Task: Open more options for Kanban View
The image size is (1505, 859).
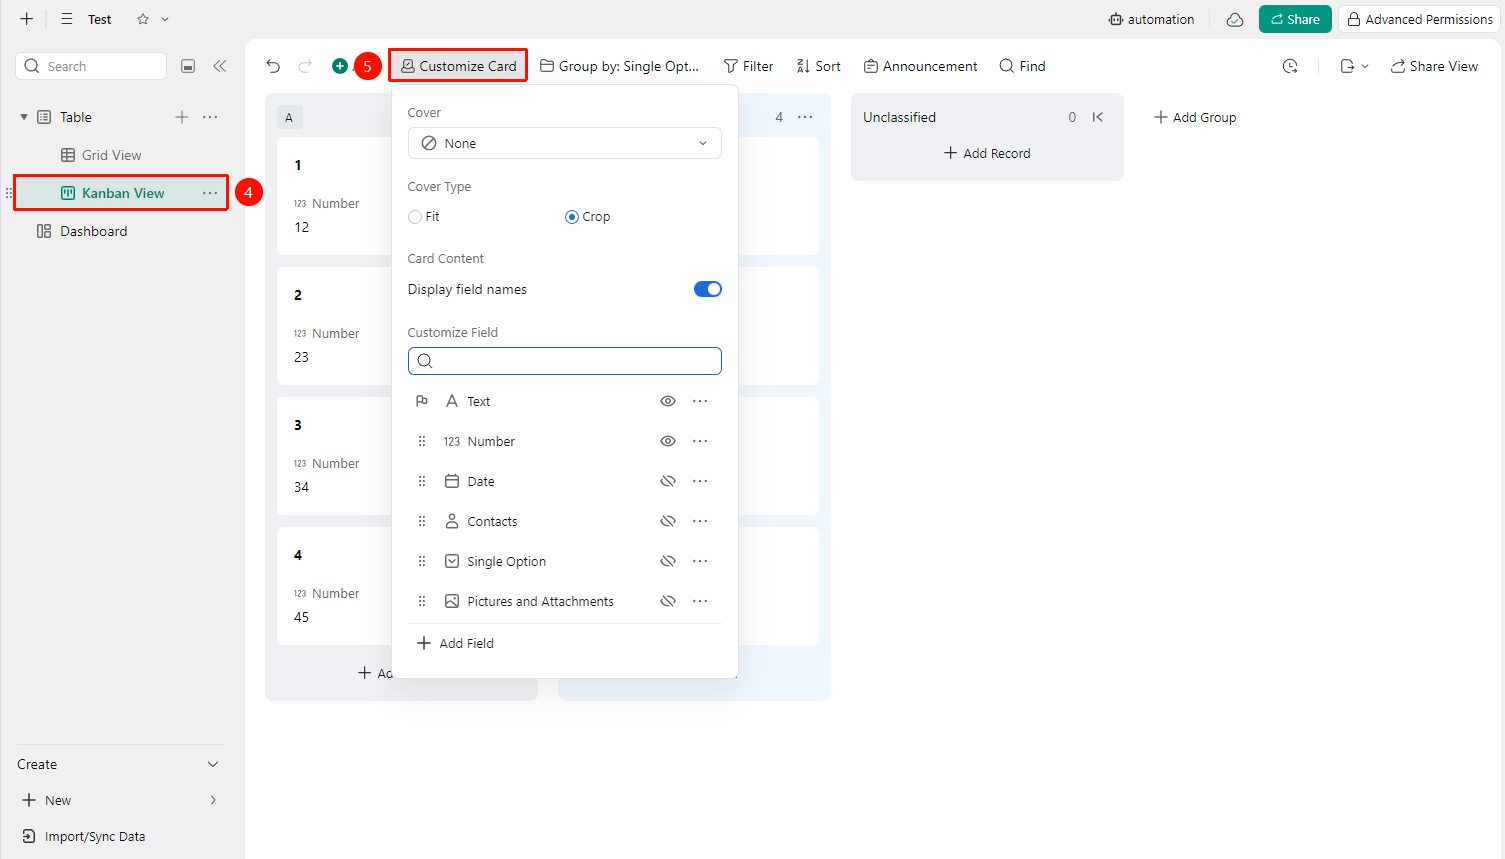Action: click(210, 193)
